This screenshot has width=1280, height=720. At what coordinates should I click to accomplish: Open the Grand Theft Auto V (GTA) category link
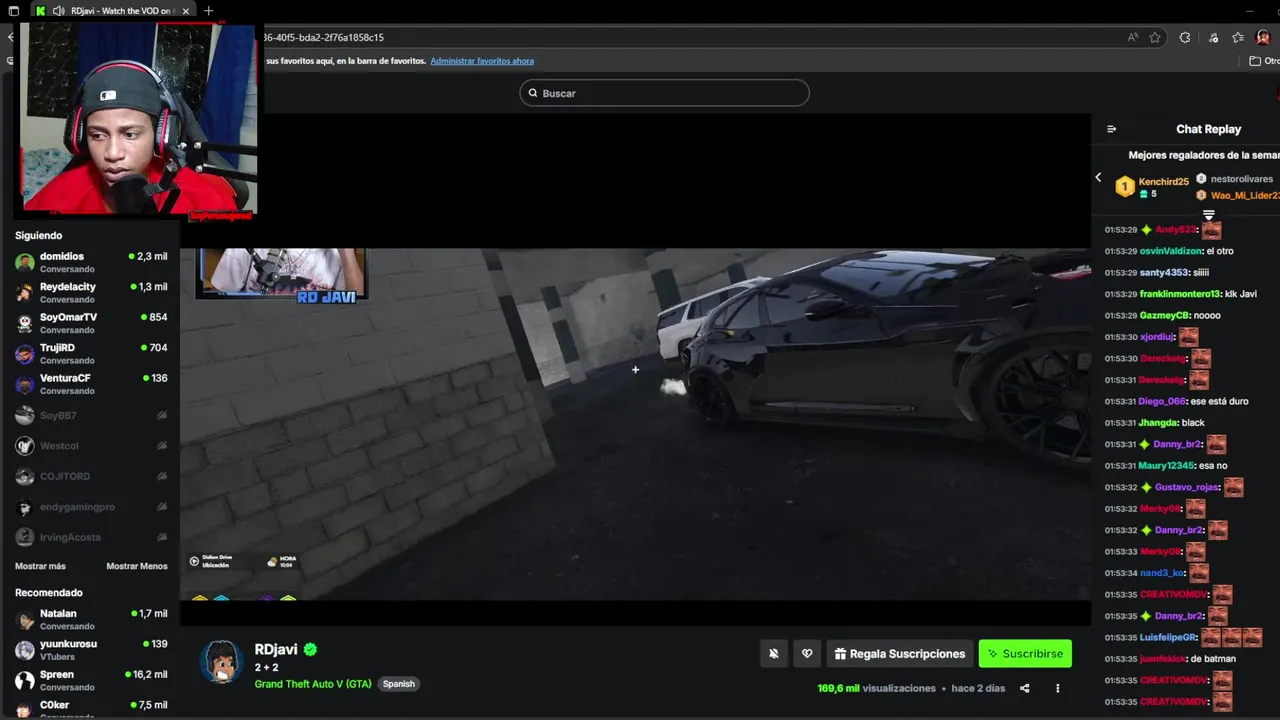(x=313, y=684)
